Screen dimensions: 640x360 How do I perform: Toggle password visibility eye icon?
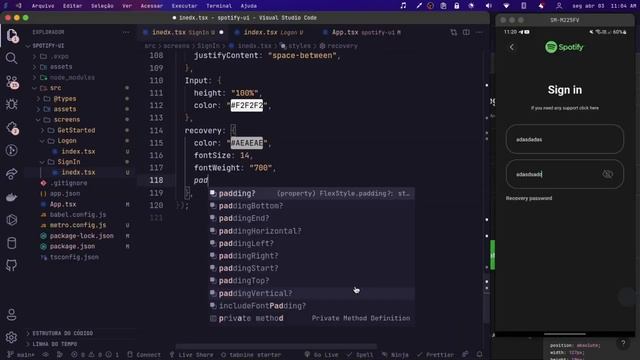point(608,174)
